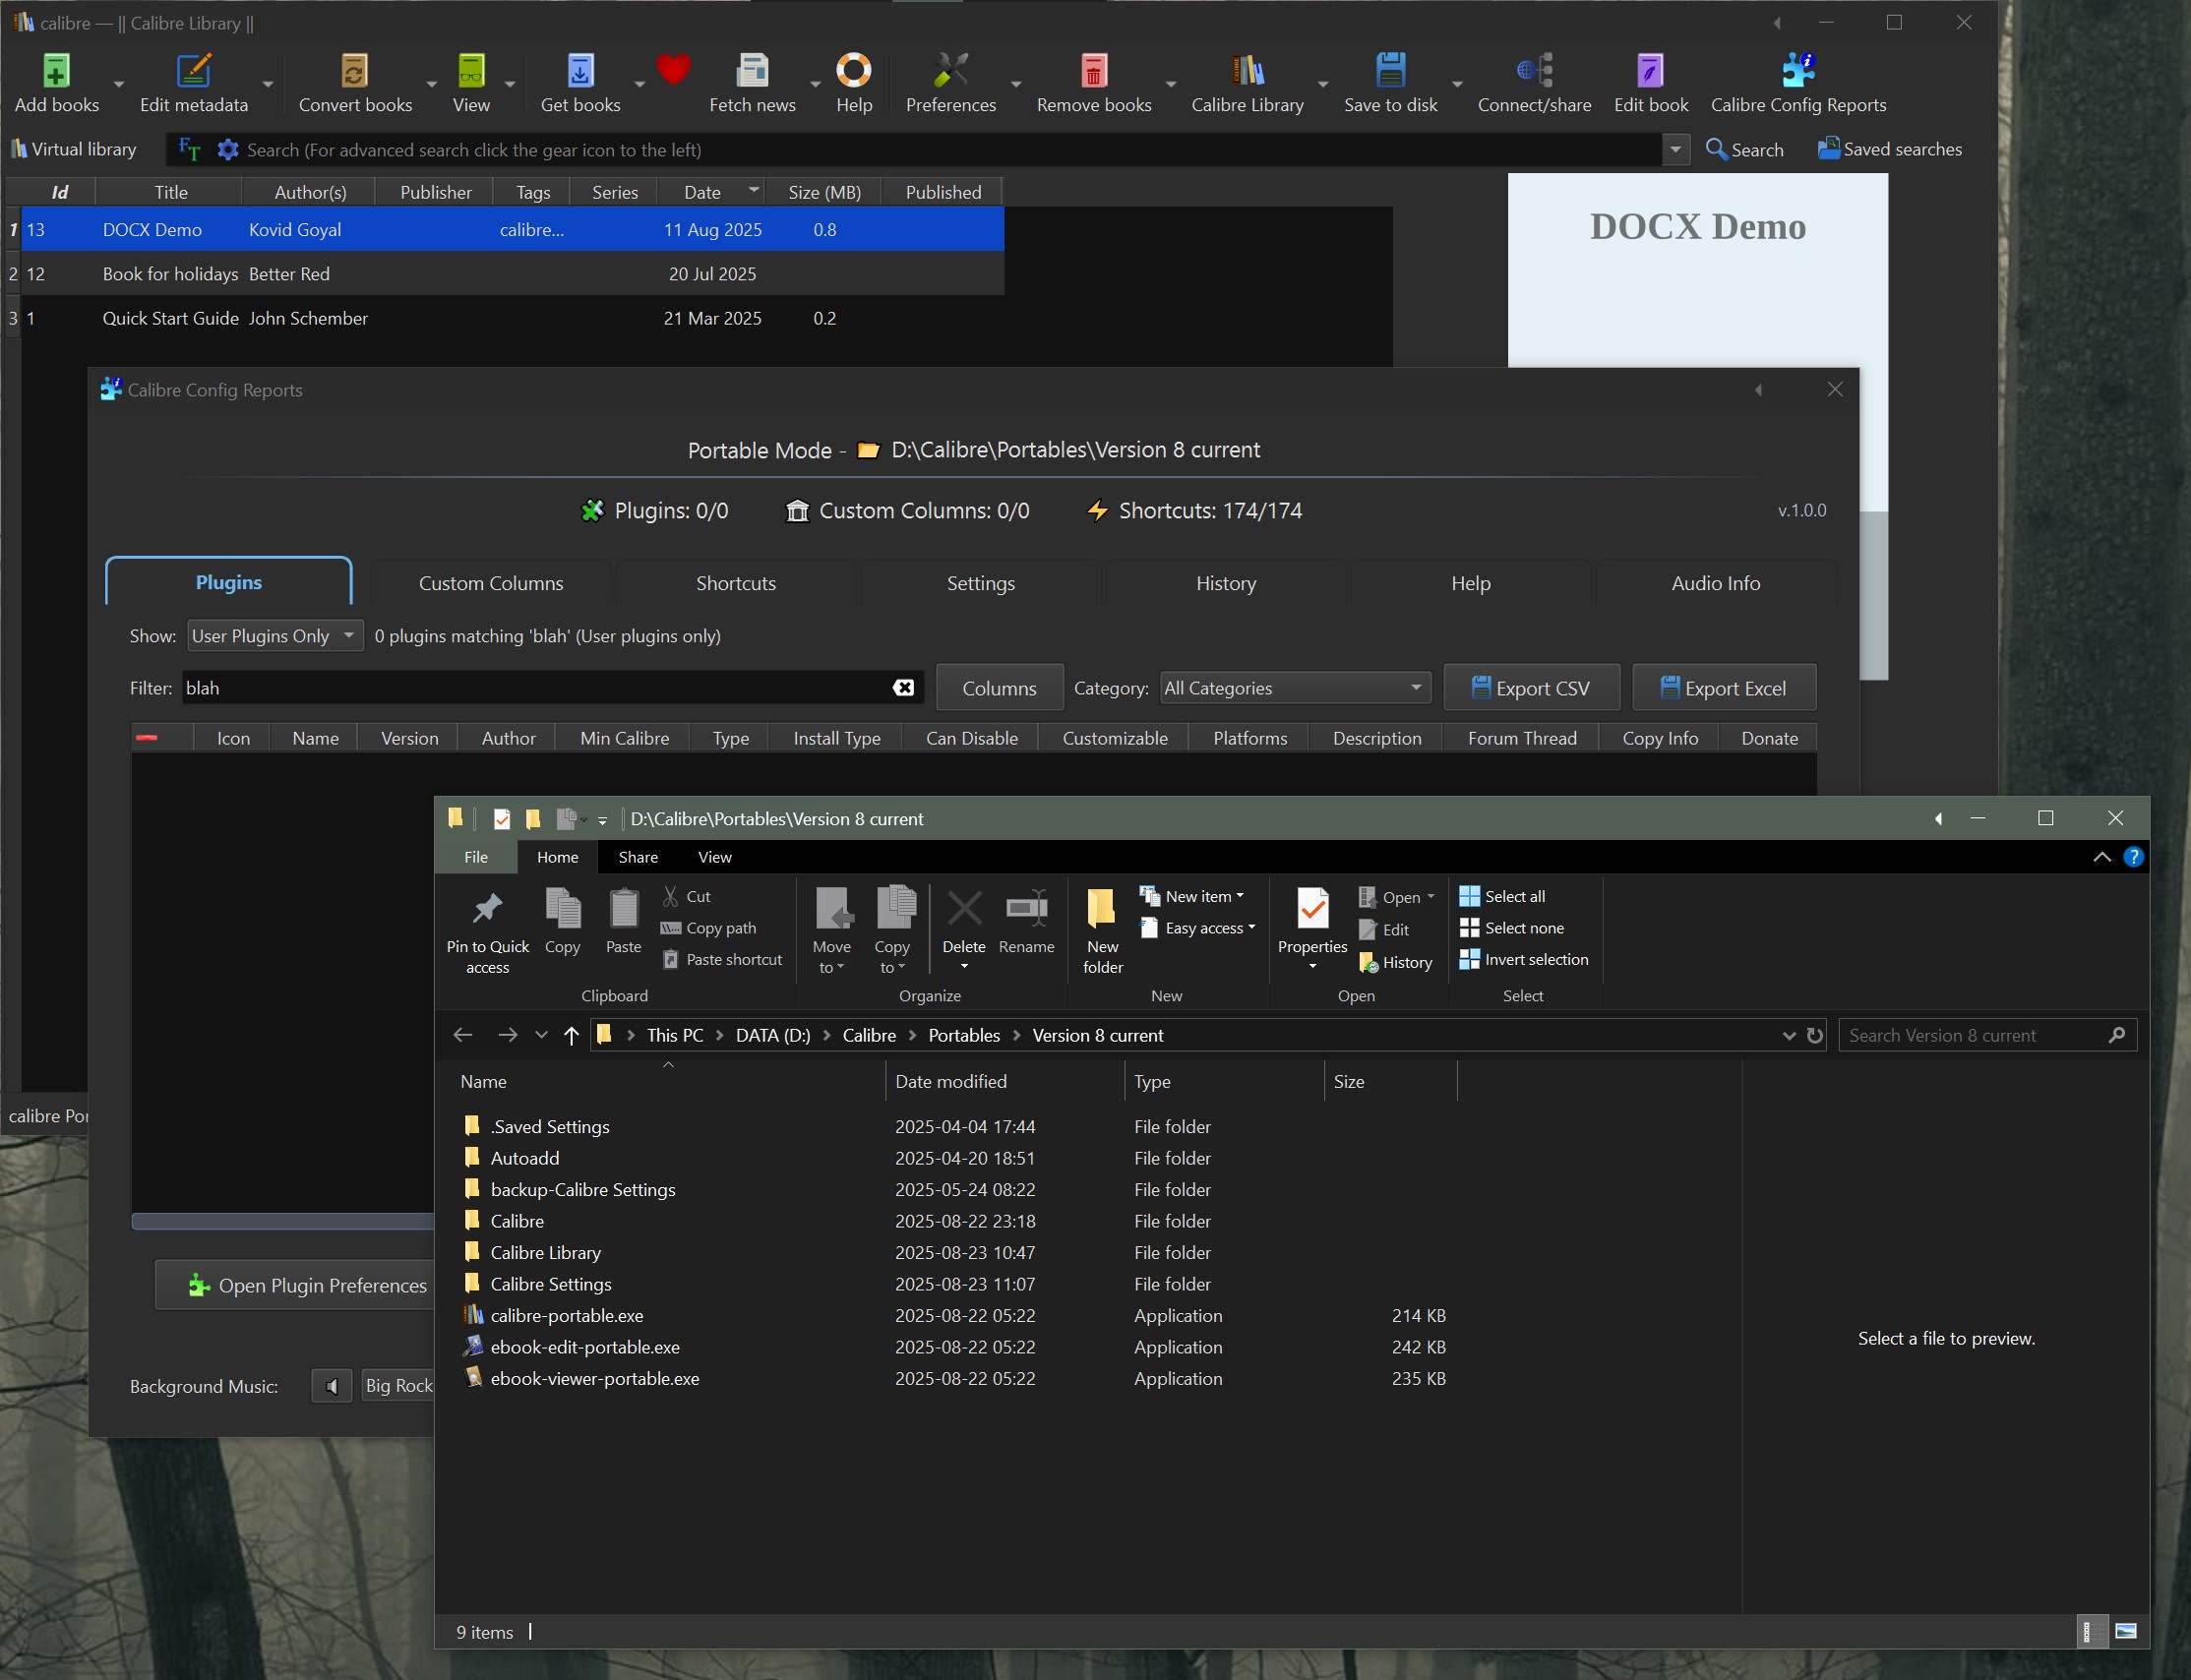The image size is (2191, 1680).
Task: Click the Export CSV button
Action: click(1530, 688)
